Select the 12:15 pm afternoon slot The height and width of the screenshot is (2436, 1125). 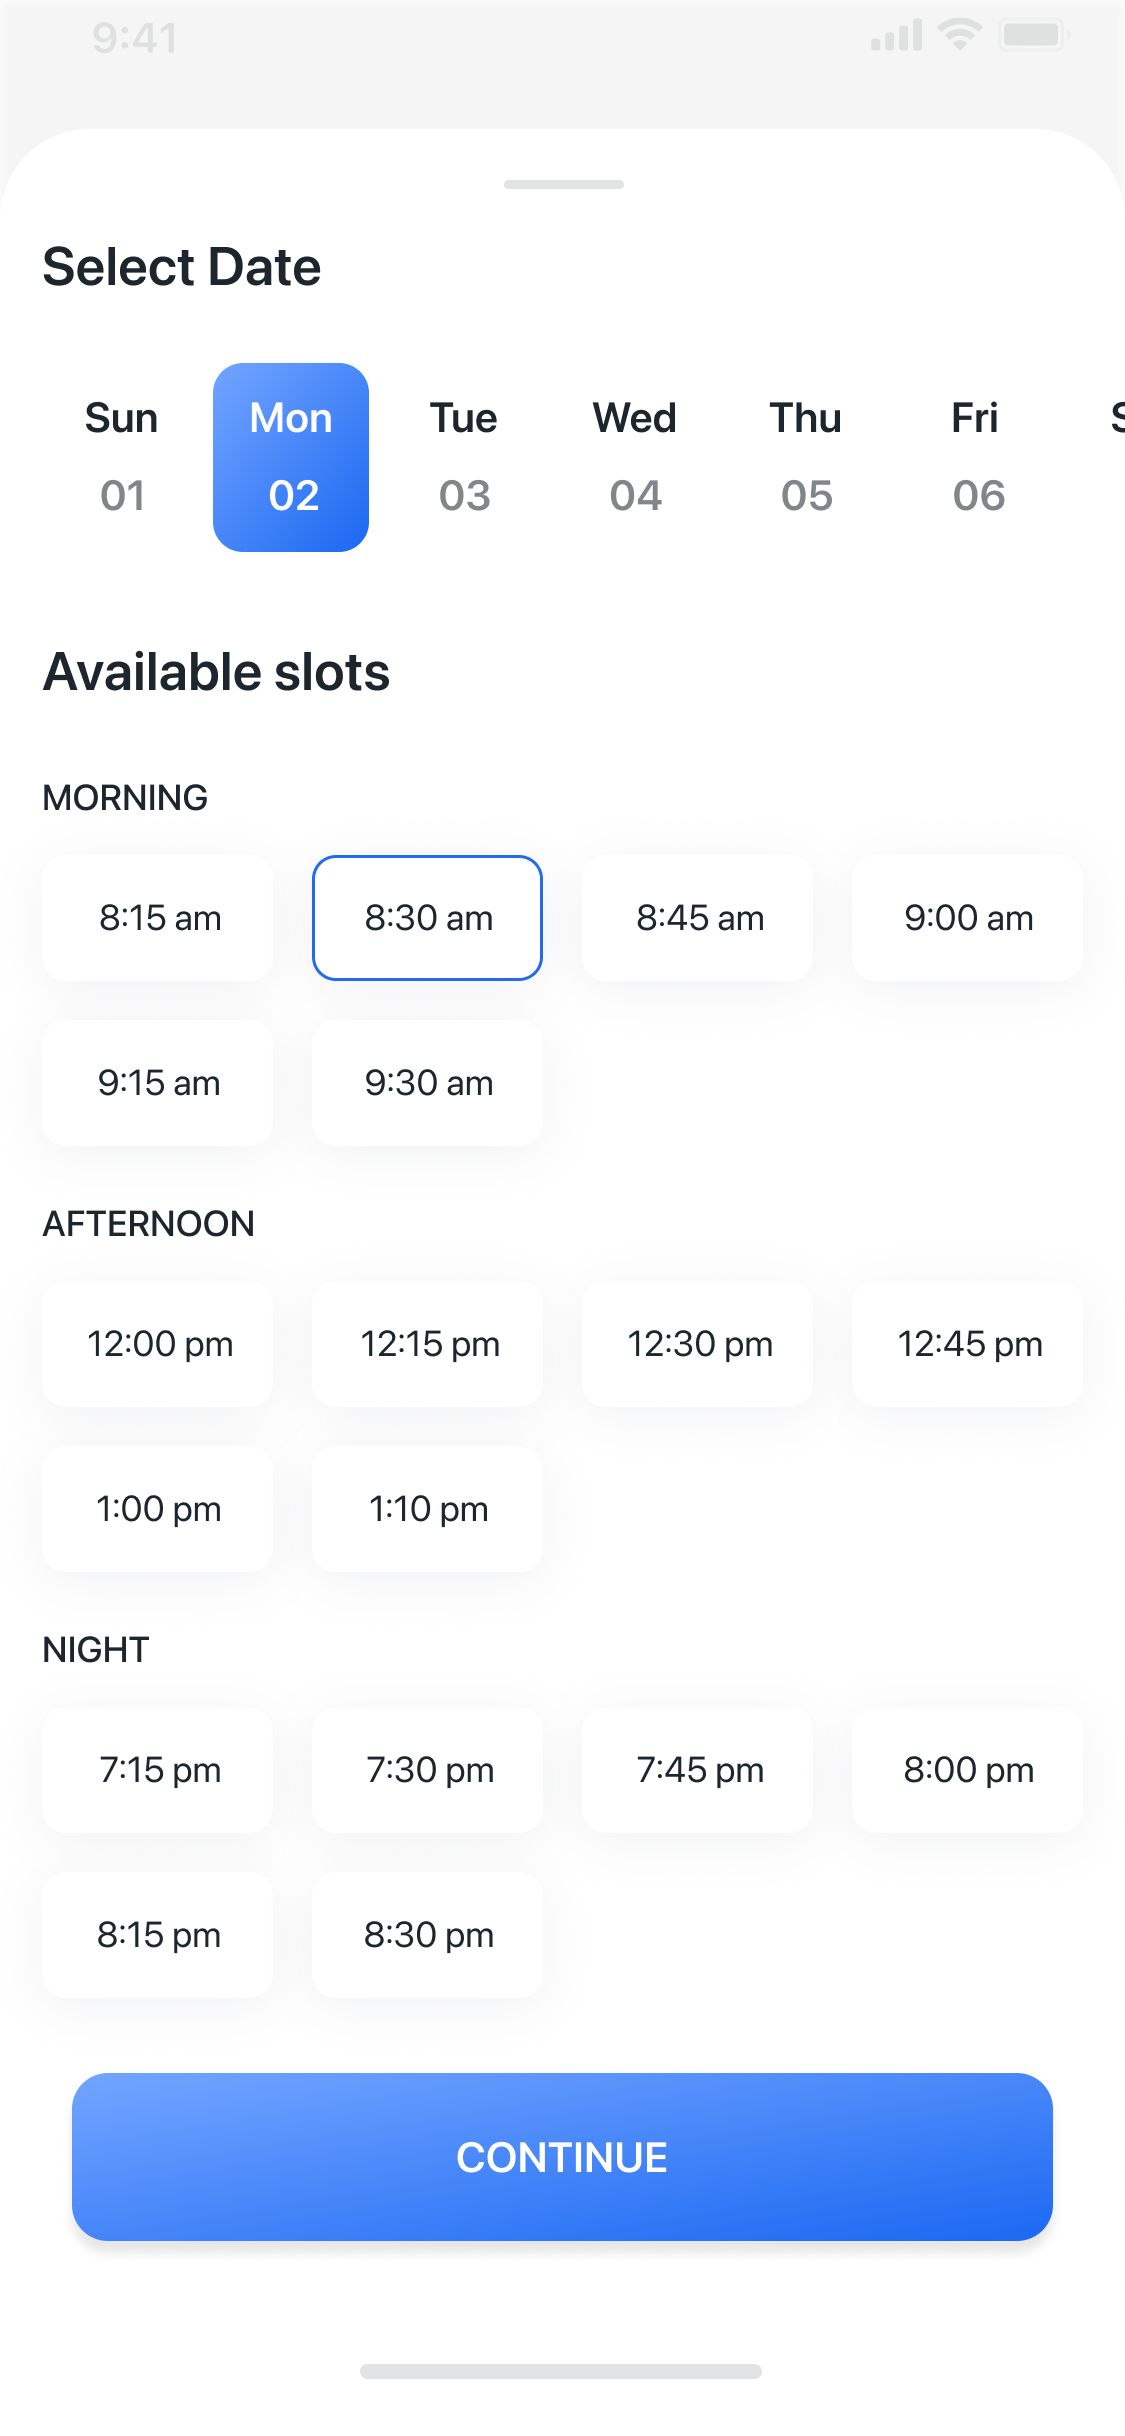[428, 1344]
